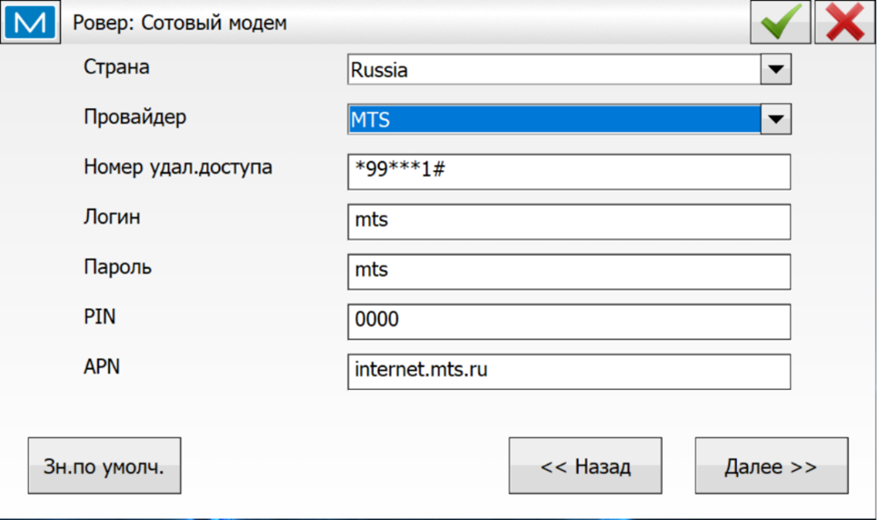877x520 pixels.
Task: Click the Зн.по умолч. button
Action: pyautogui.click(x=105, y=466)
